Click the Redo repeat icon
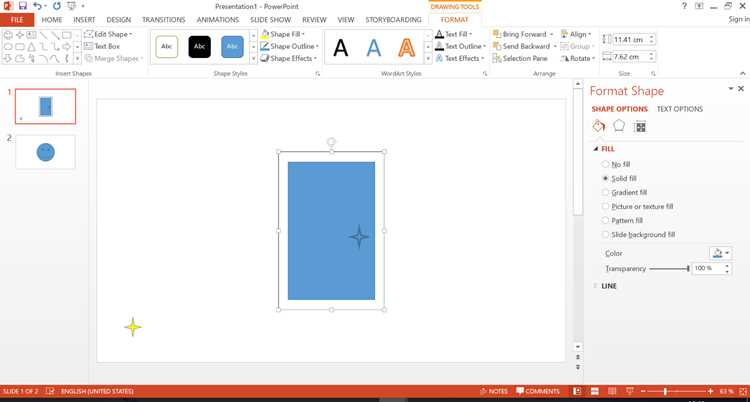Viewport: 750px width, 402px height. pos(56,6)
